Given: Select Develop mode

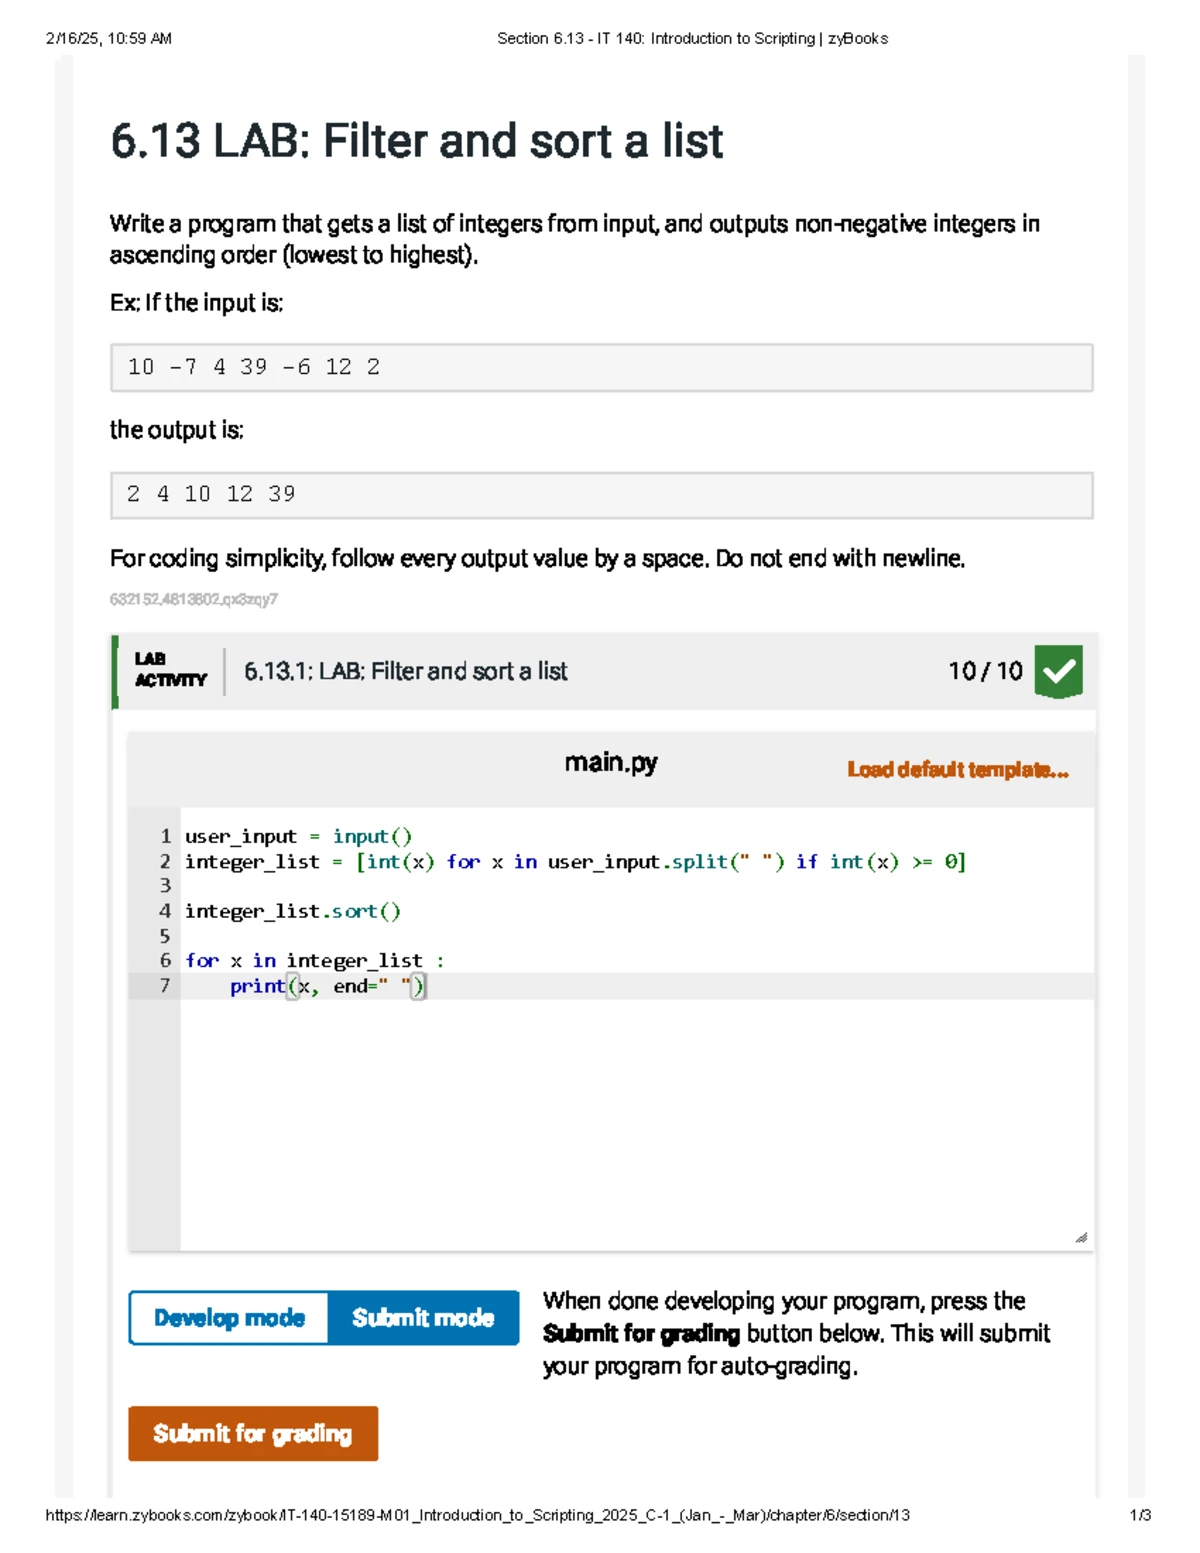Looking at the screenshot, I should [228, 1317].
